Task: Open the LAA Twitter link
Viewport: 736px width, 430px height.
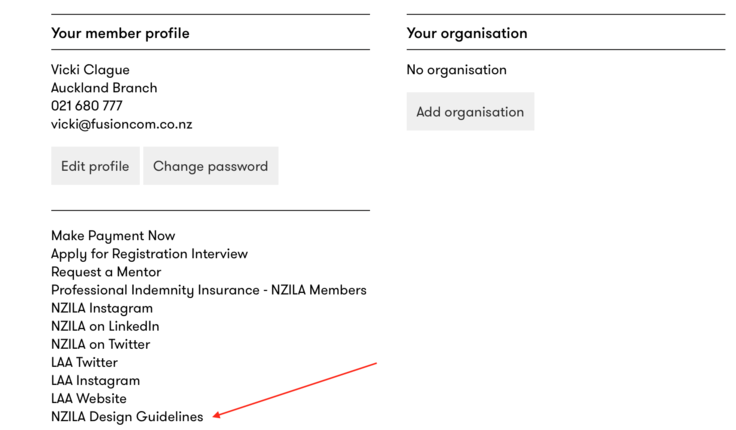Action: click(84, 362)
